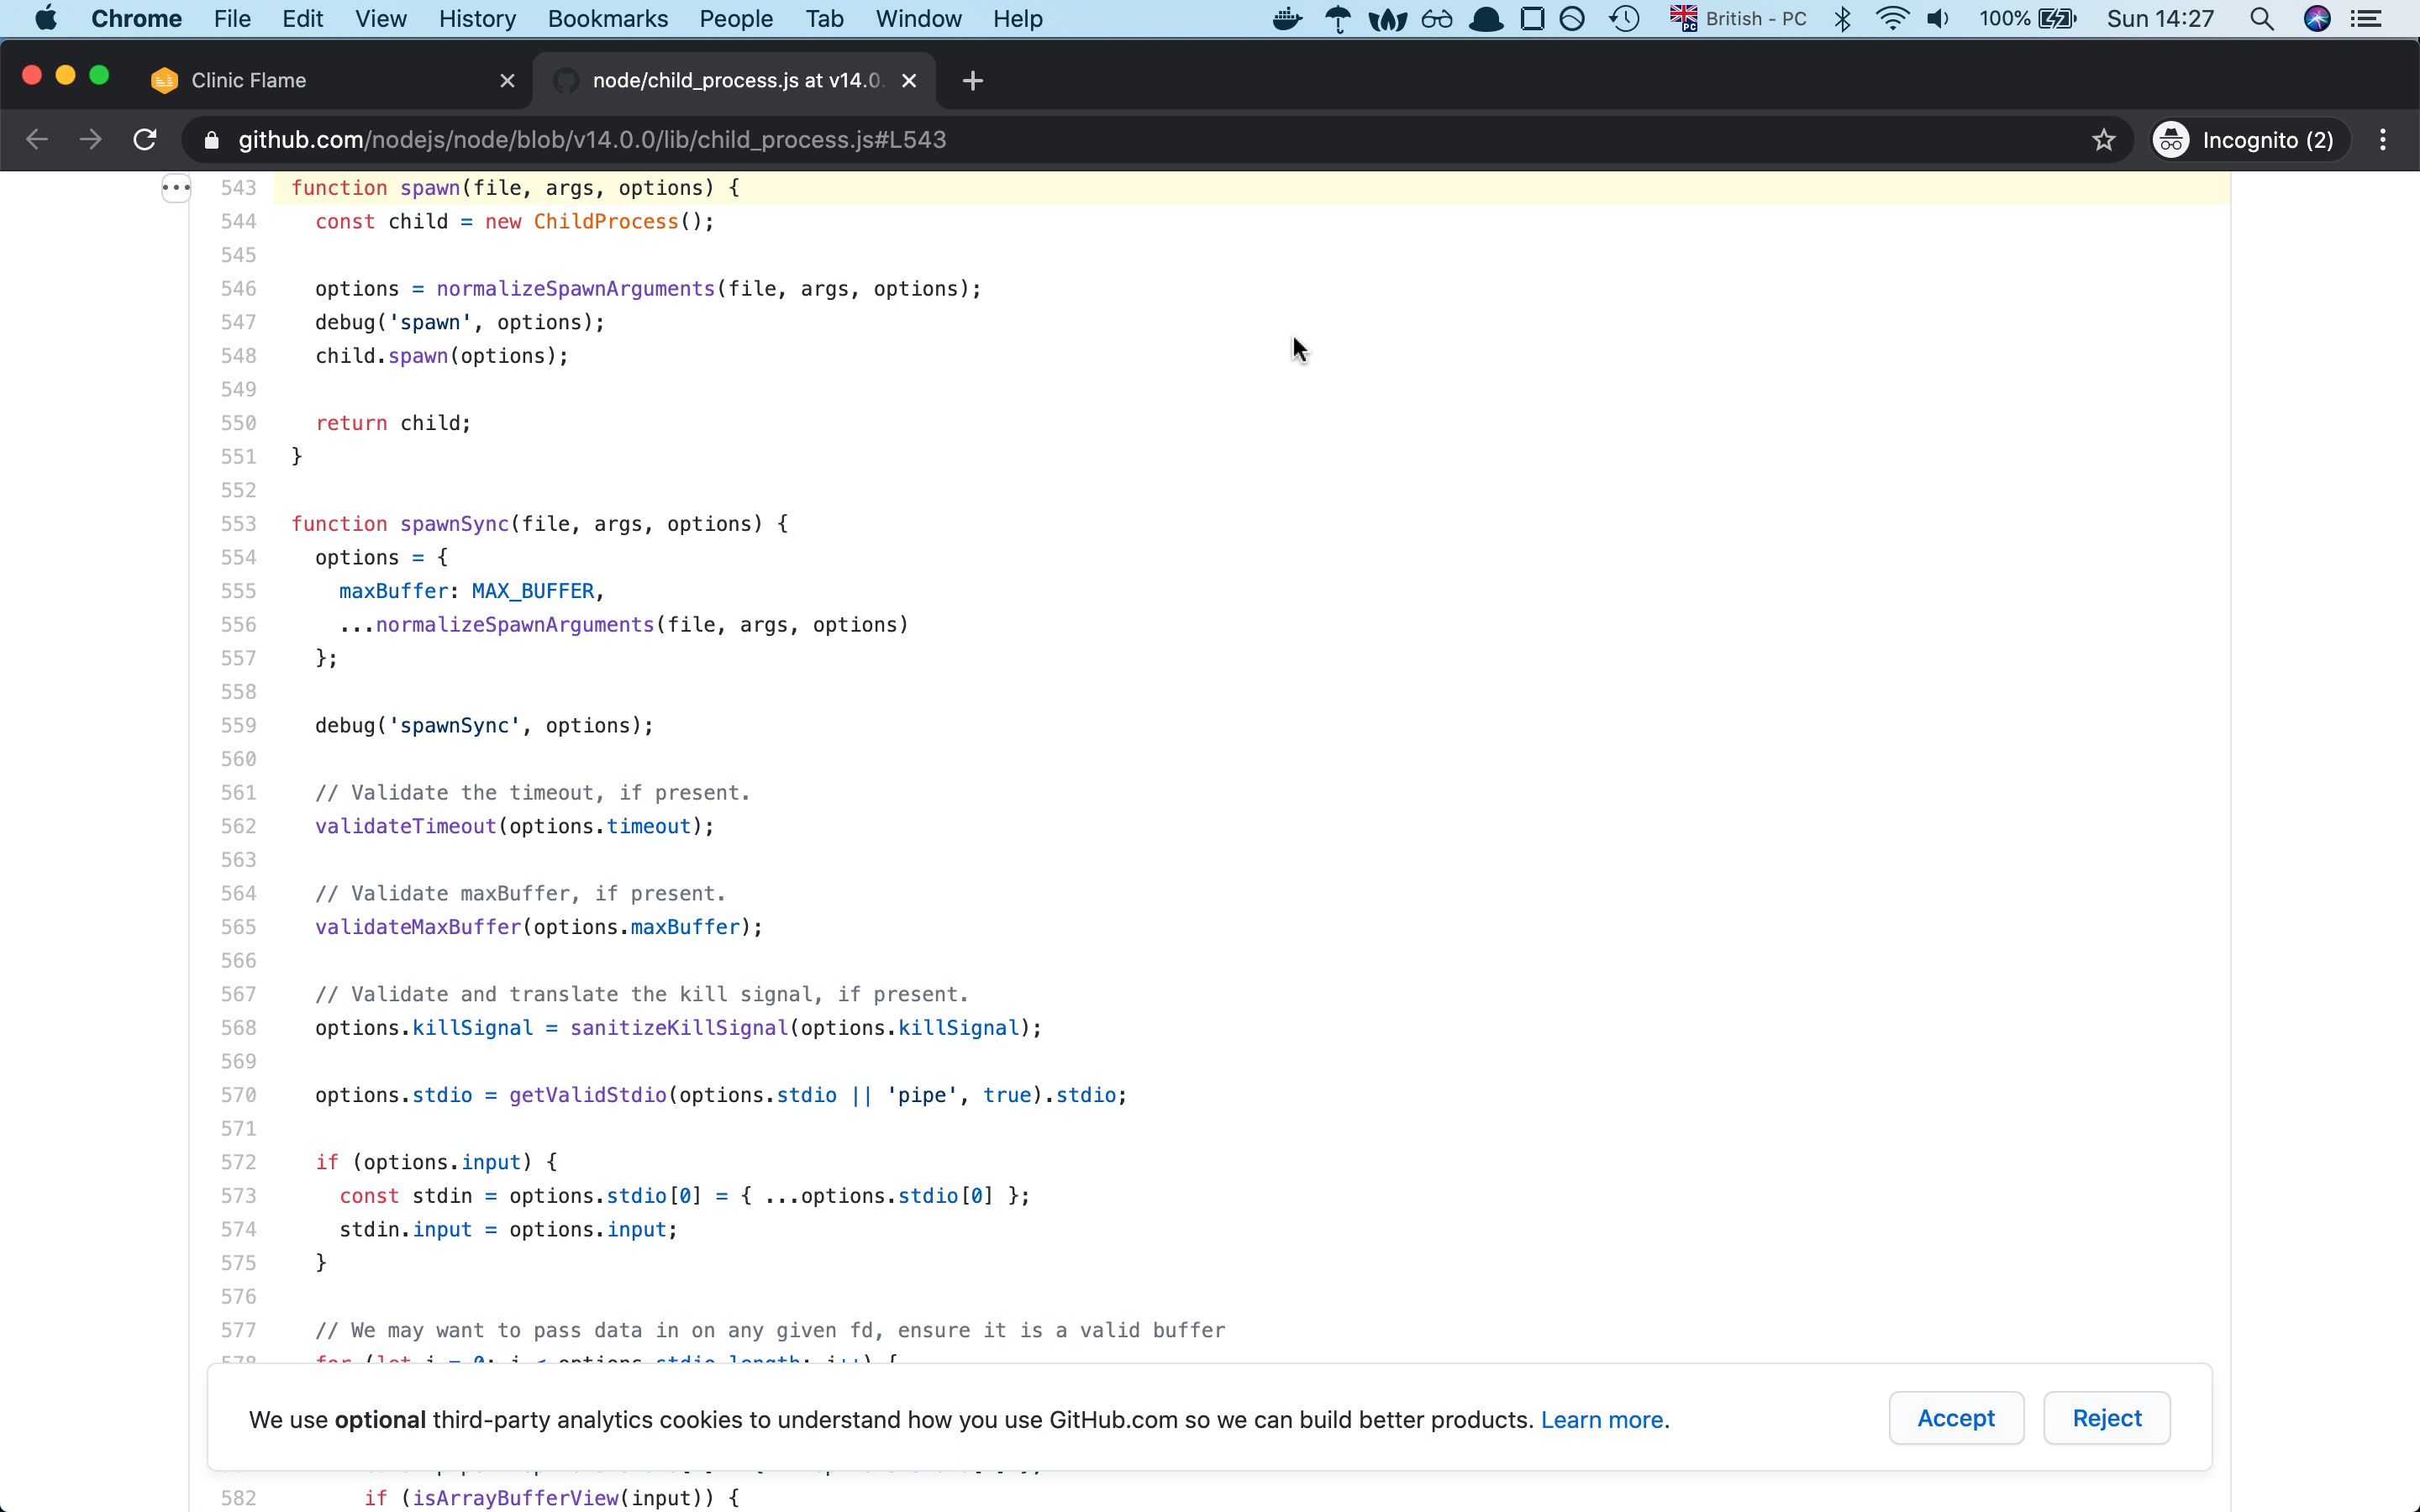Open the Bookmarks menu
The image size is (2420, 1512).
click(x=606, y=18)
